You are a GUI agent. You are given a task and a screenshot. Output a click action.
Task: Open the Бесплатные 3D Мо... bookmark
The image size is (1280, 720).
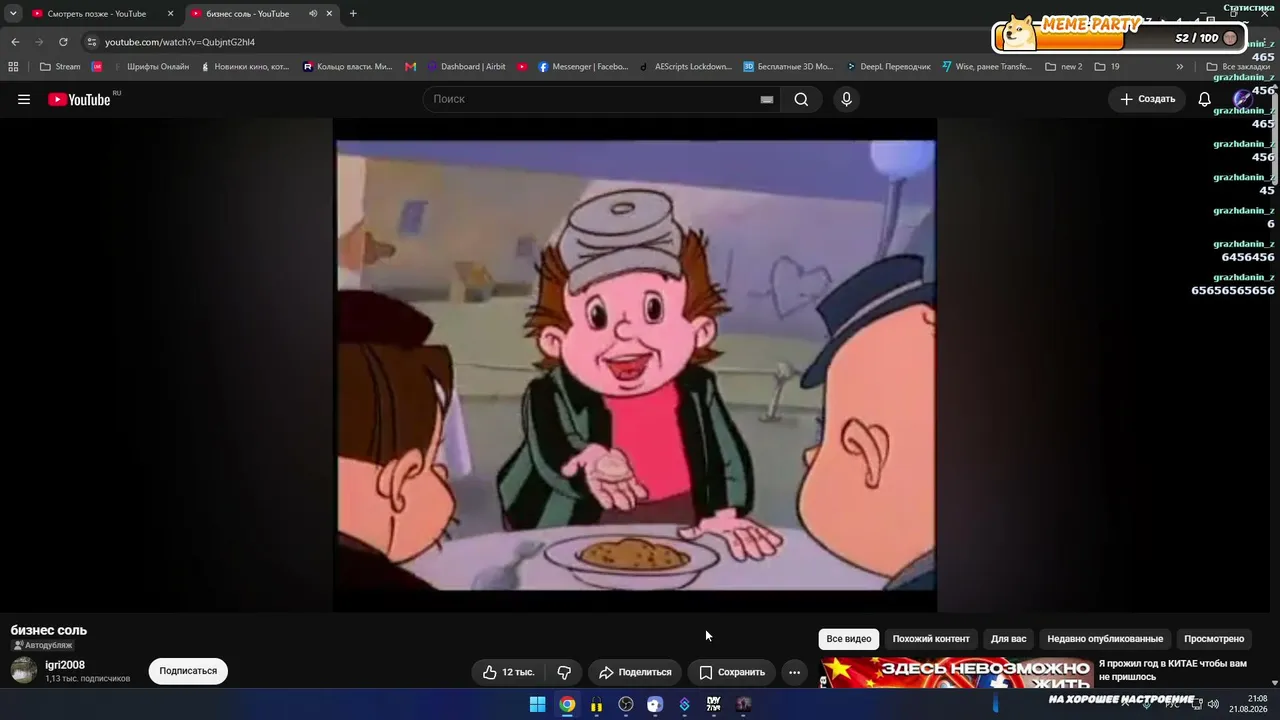pyautogui.click(x=788, y=67)
